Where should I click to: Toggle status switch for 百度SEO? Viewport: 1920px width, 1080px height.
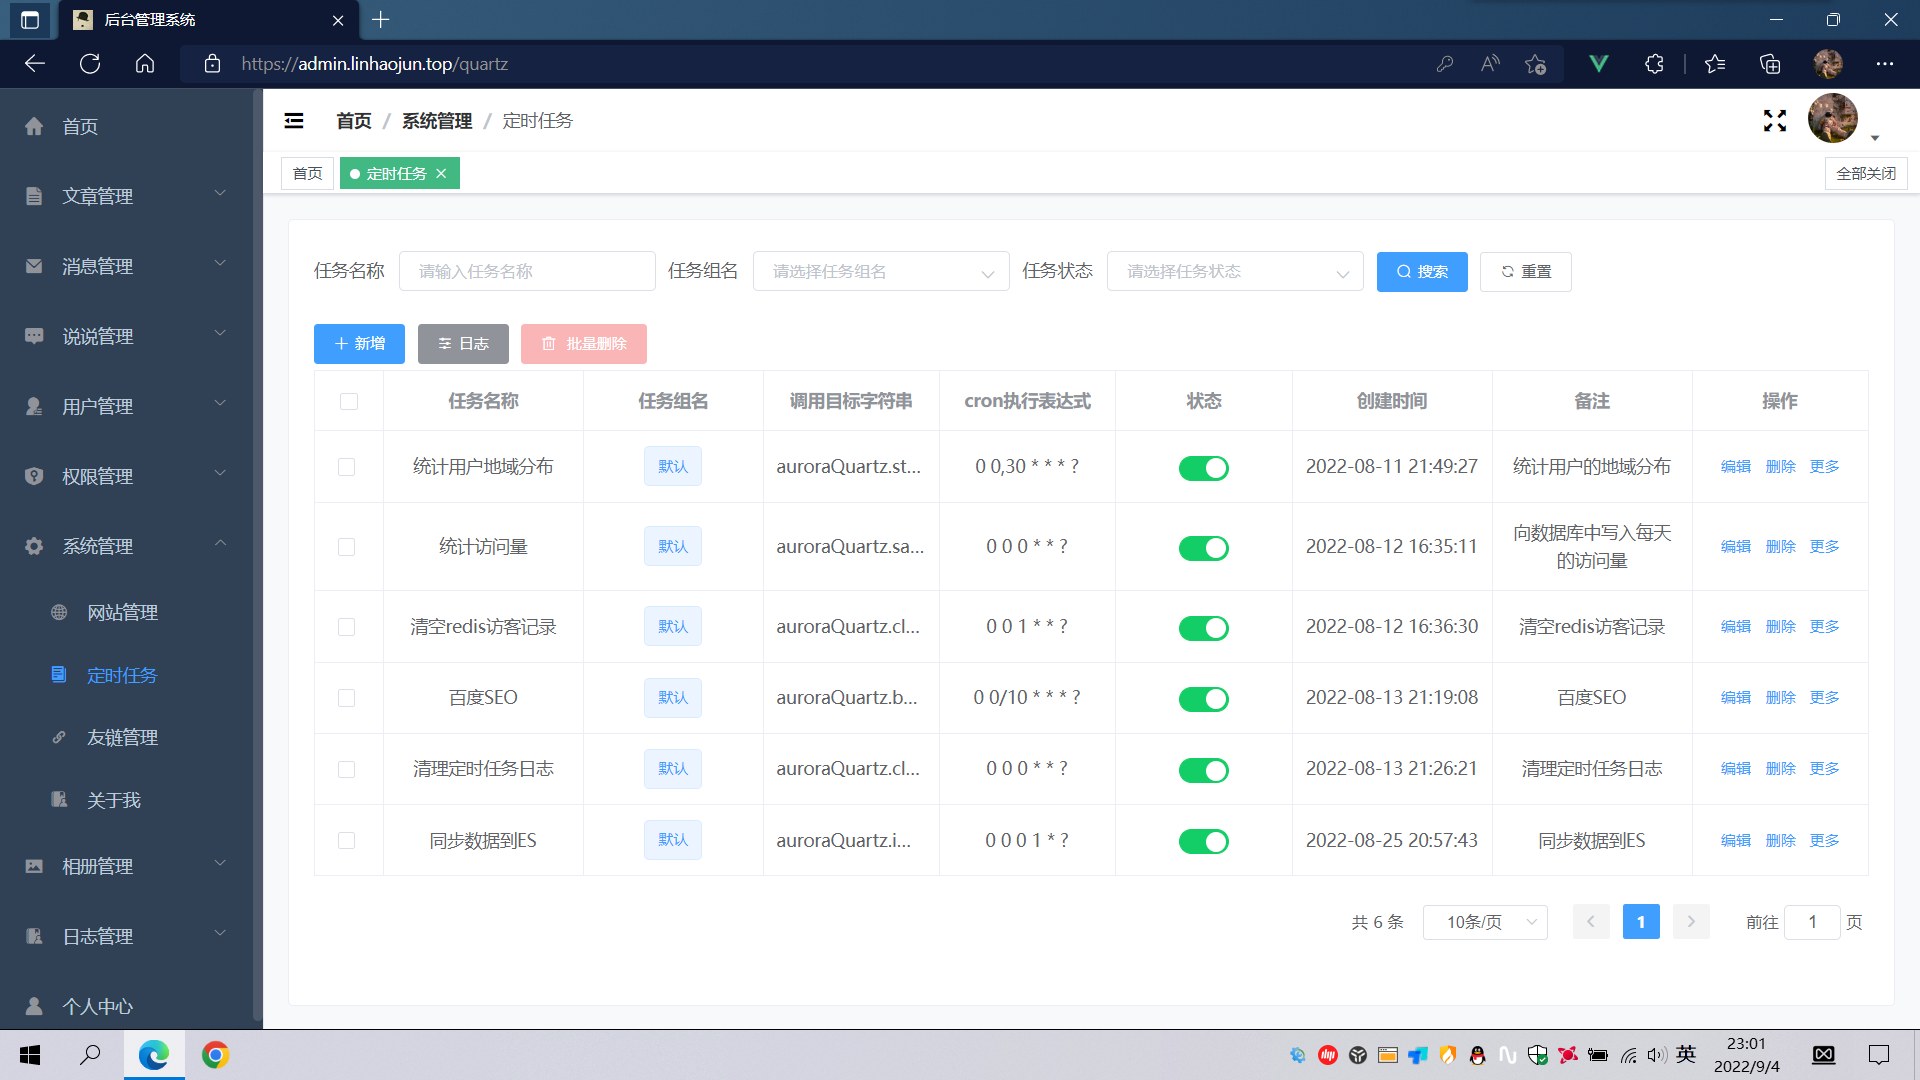(1203, 699)
